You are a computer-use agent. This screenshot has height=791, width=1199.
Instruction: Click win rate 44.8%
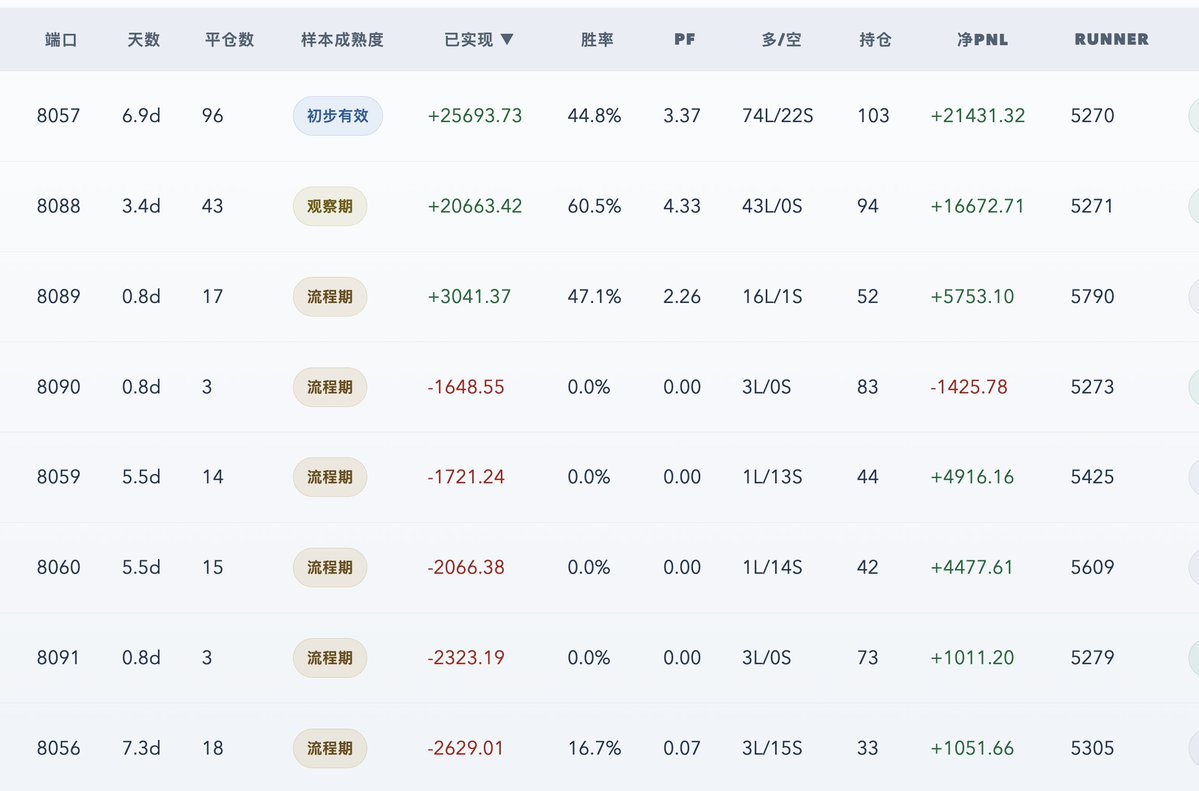tap(594, 116)
